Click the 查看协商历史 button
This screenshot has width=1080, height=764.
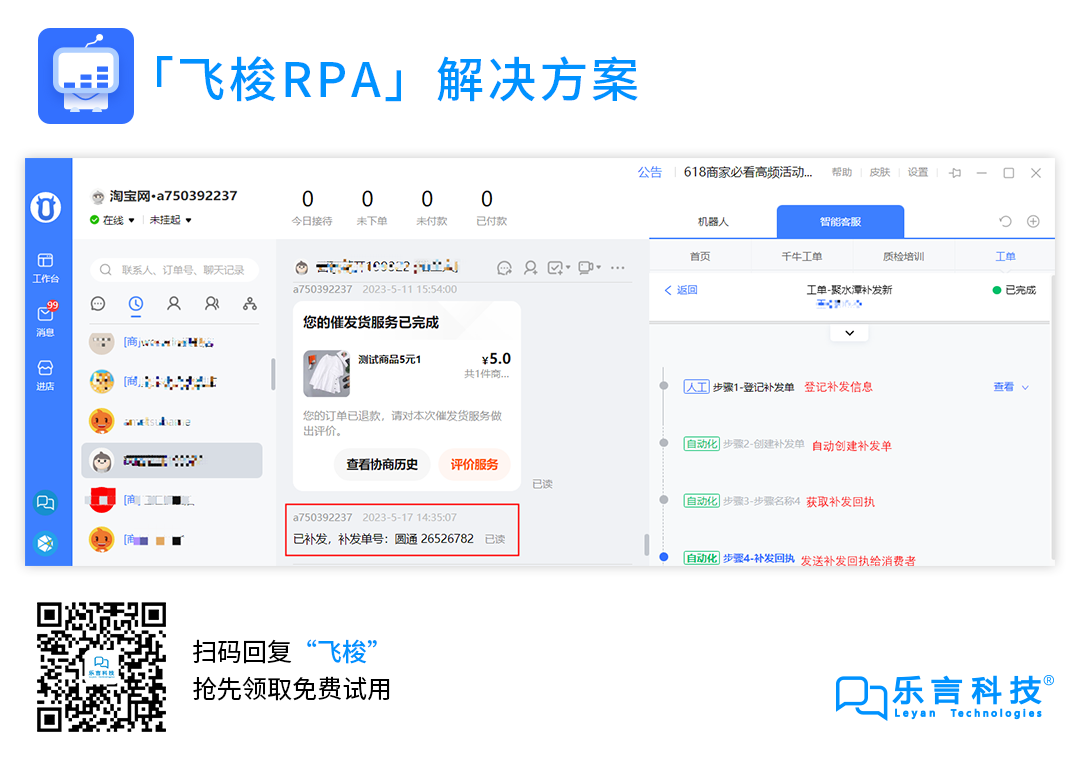tap(382, 464)
